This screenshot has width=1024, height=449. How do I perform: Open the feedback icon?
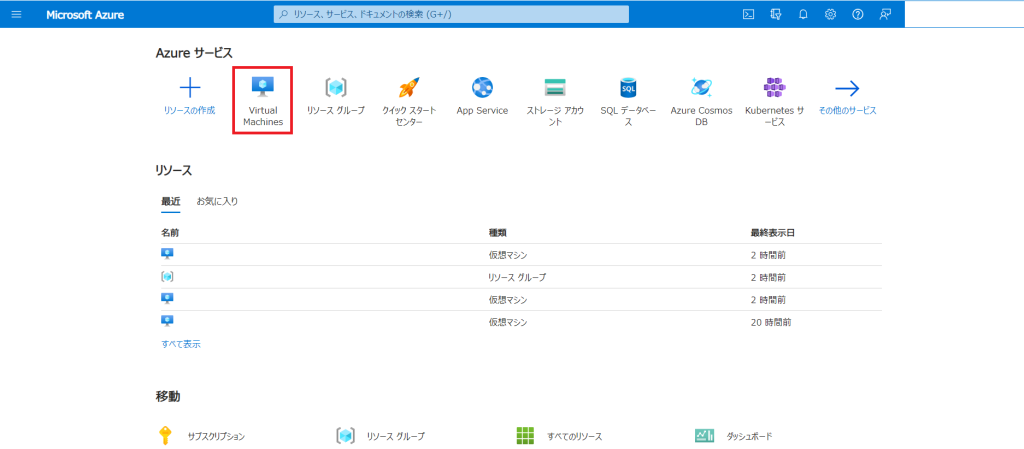(885, 14)
